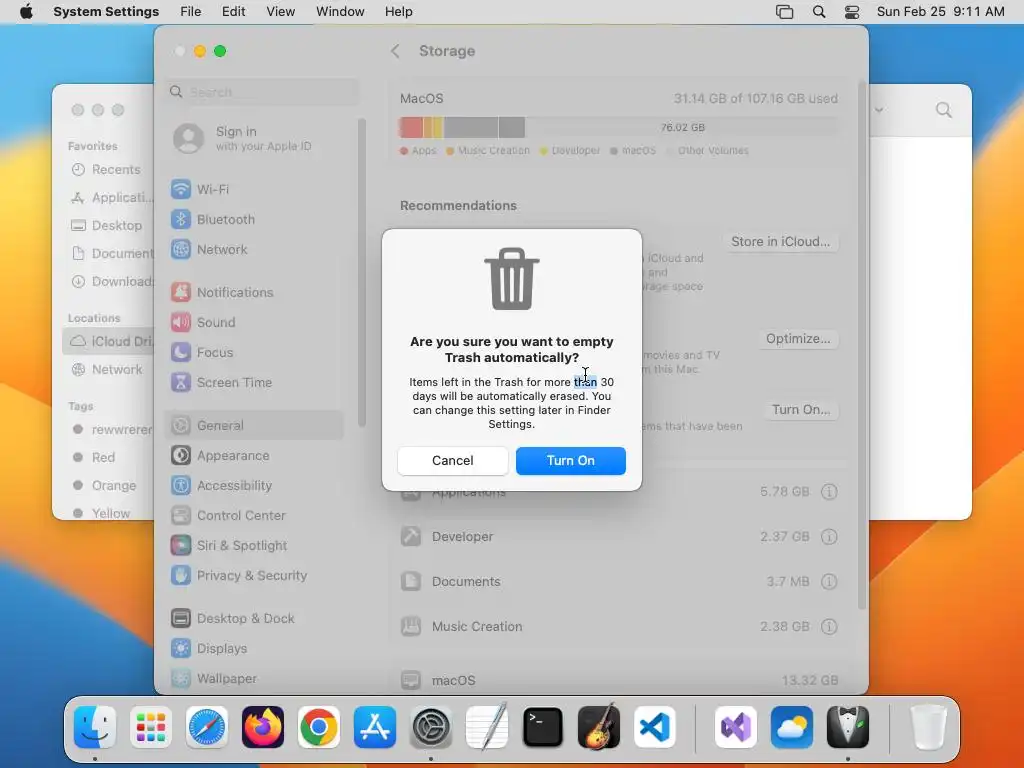Image resolution: width=1024 pixels, height=768 pixels.
Task: Click the macOS storage row label
Action: click(453, 680)
